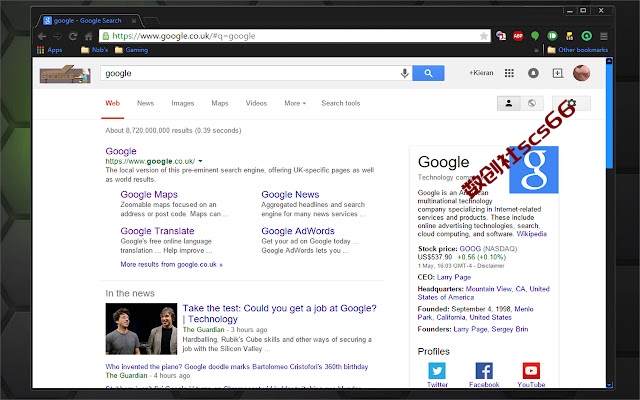The height and width of the screenshot is (400, 640).
Task: Open the Other bookmarks folder
Action: click(x=578, y=50)
